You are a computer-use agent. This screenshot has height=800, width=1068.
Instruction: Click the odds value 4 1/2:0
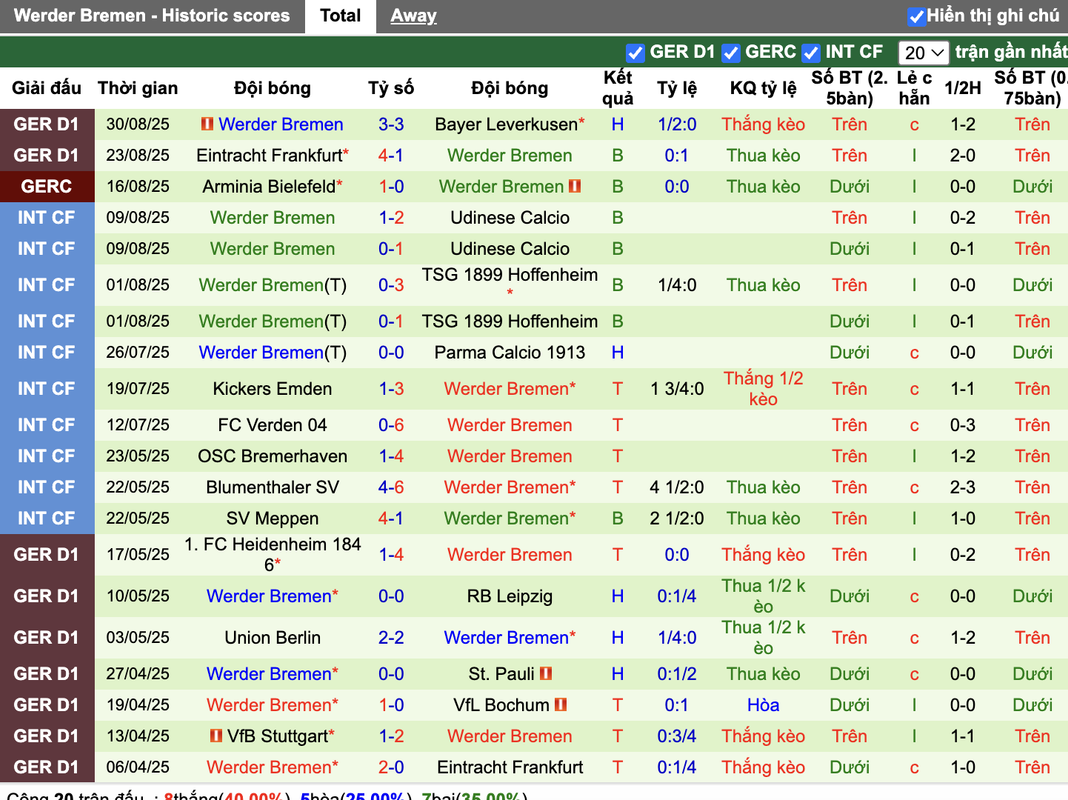click(676, 487)
